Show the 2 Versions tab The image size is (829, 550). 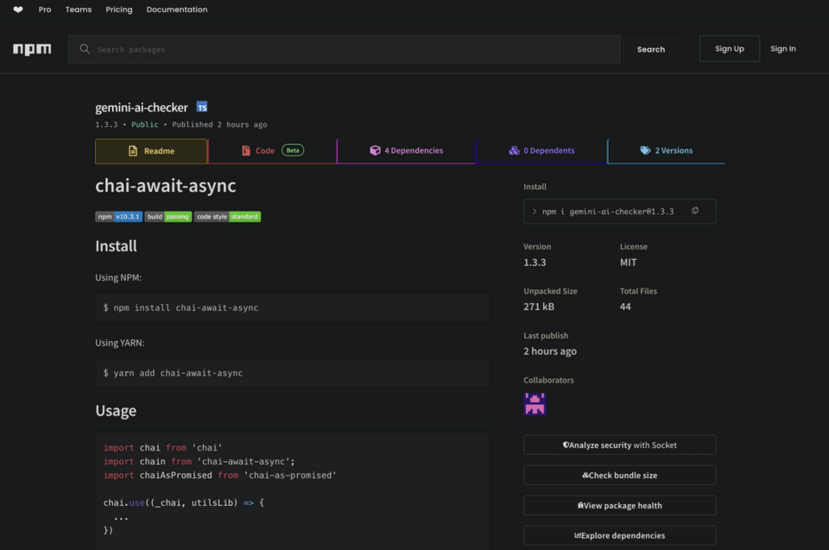[x=666, y=151]
